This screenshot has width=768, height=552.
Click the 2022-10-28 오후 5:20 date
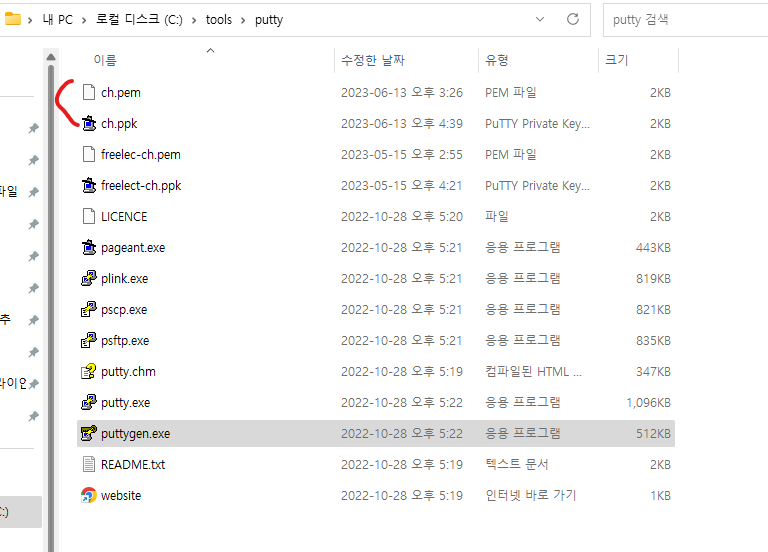[402, 216]
